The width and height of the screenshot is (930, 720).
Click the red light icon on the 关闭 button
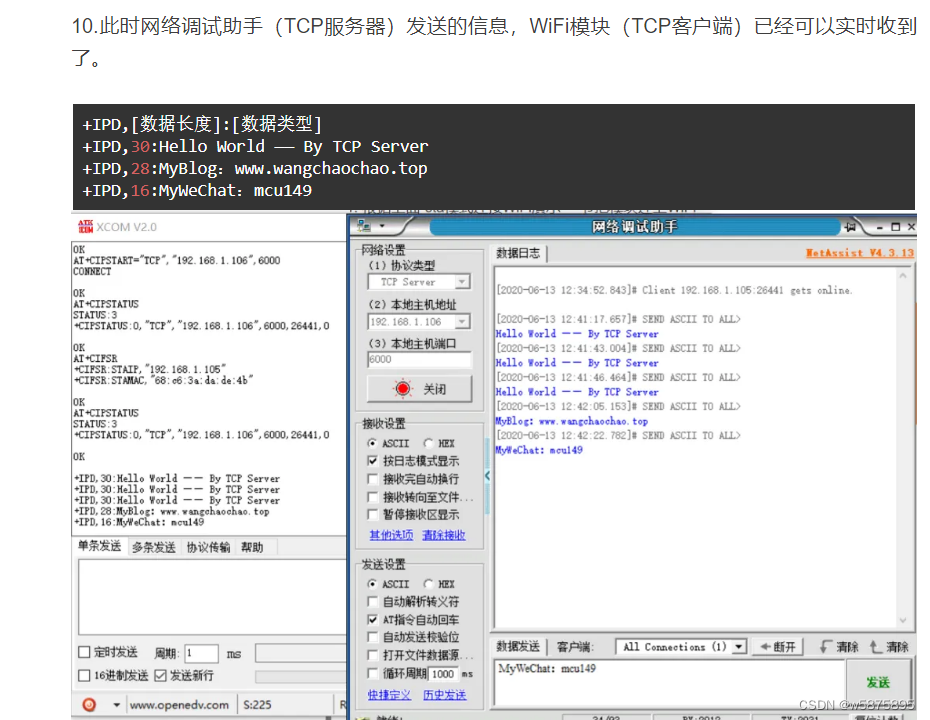403,389
